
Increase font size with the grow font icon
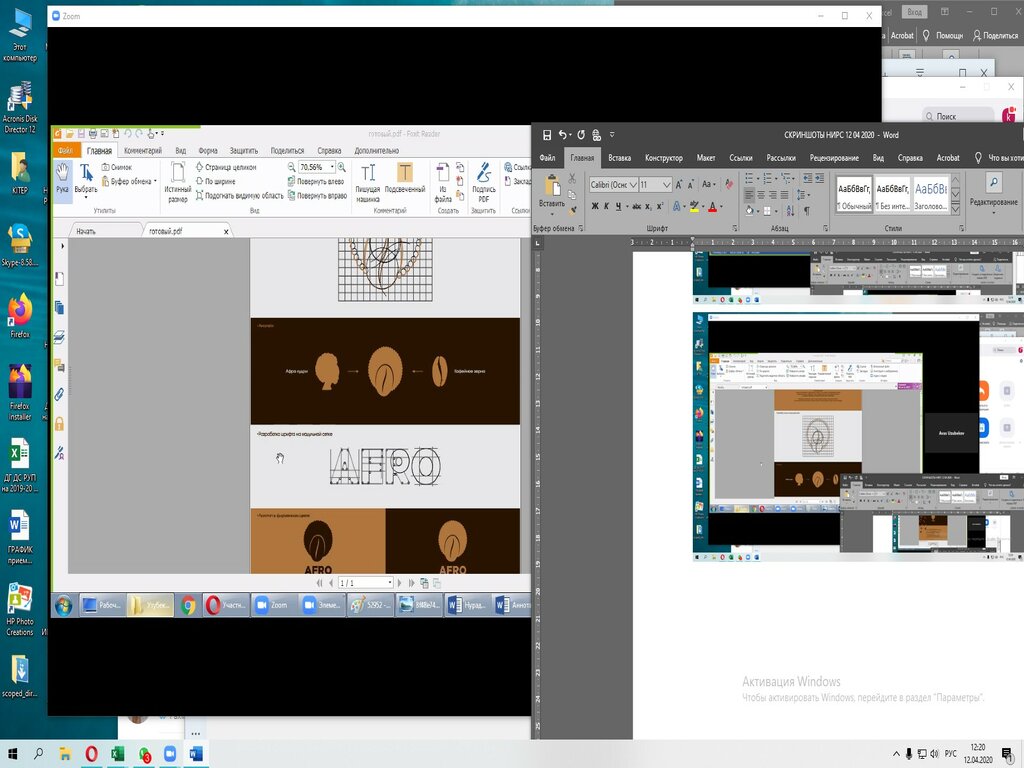(x=679, y=185)
